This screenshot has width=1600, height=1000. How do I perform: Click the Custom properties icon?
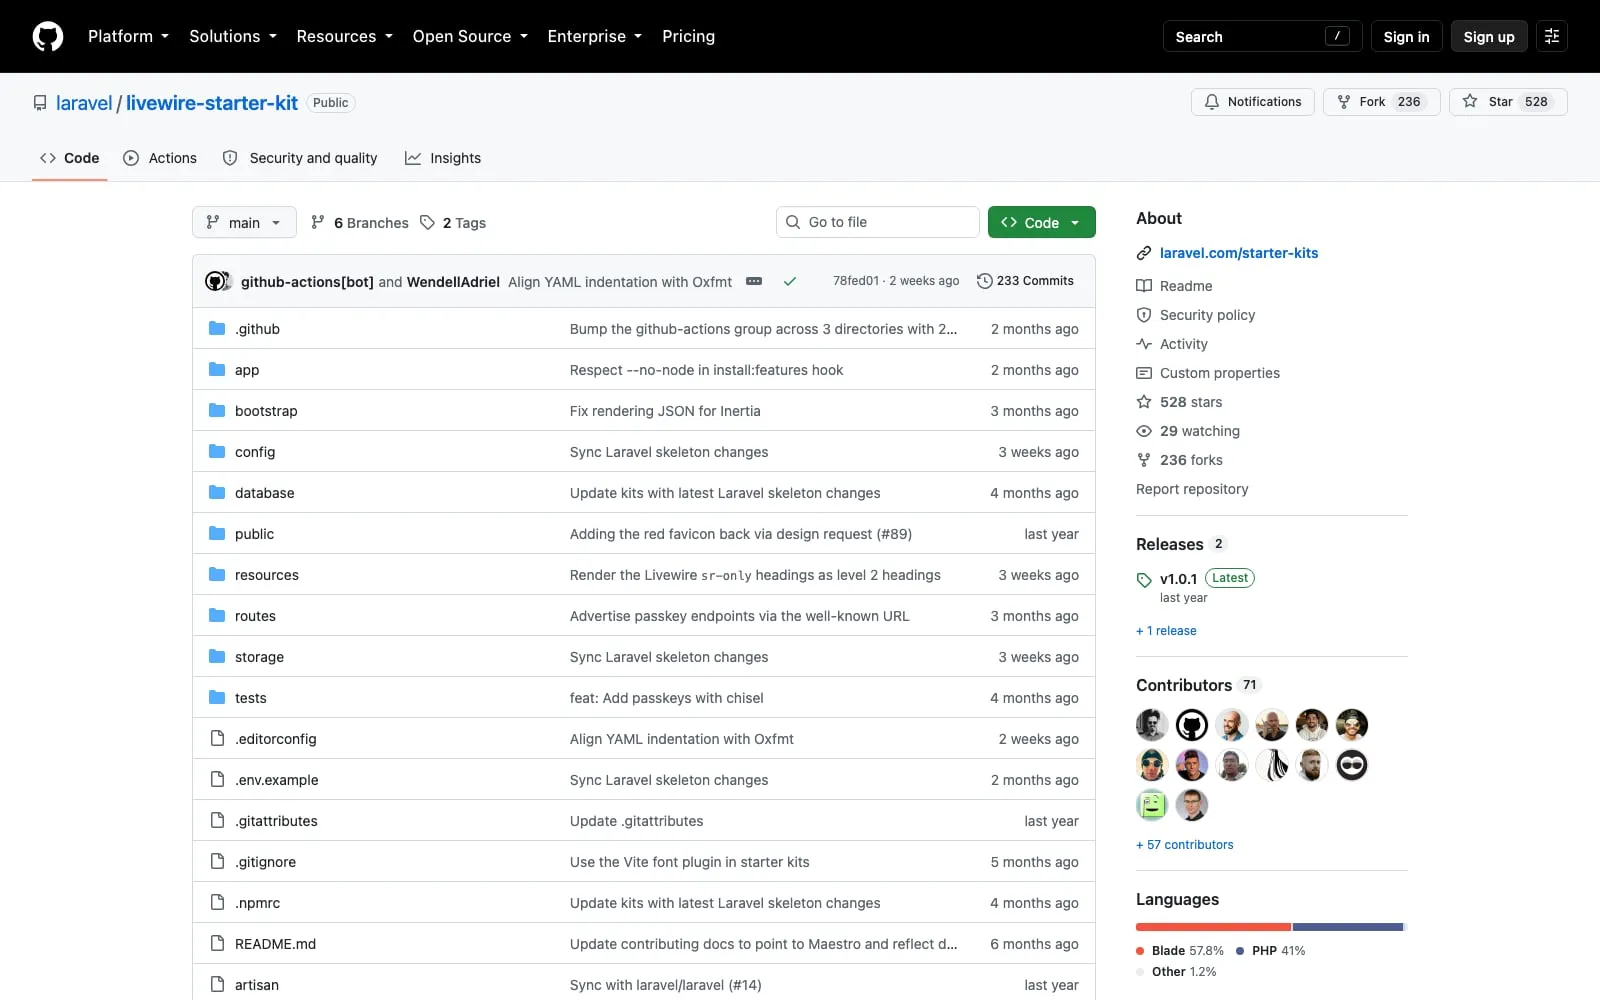pyautogui.click(x=1144, y=373)
